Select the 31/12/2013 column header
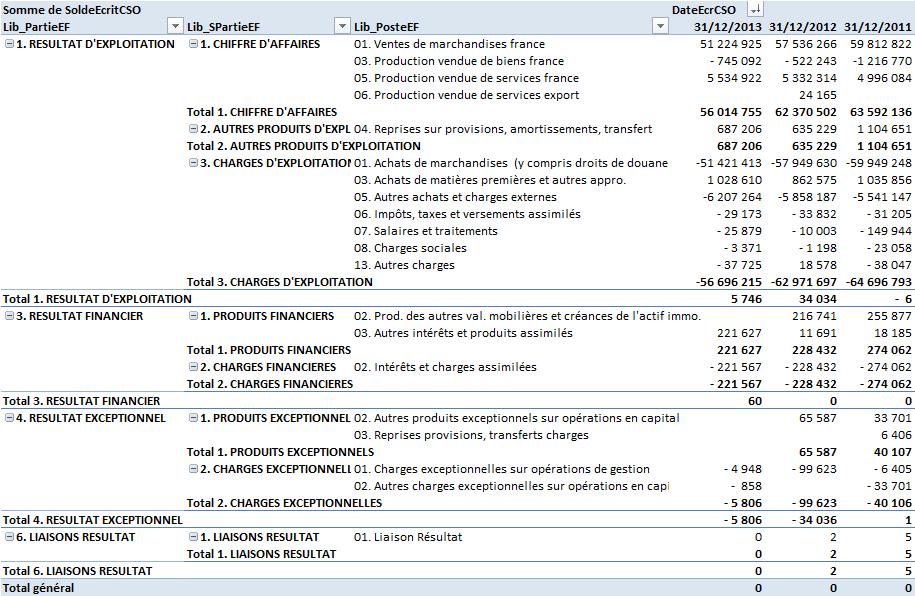 728,27
